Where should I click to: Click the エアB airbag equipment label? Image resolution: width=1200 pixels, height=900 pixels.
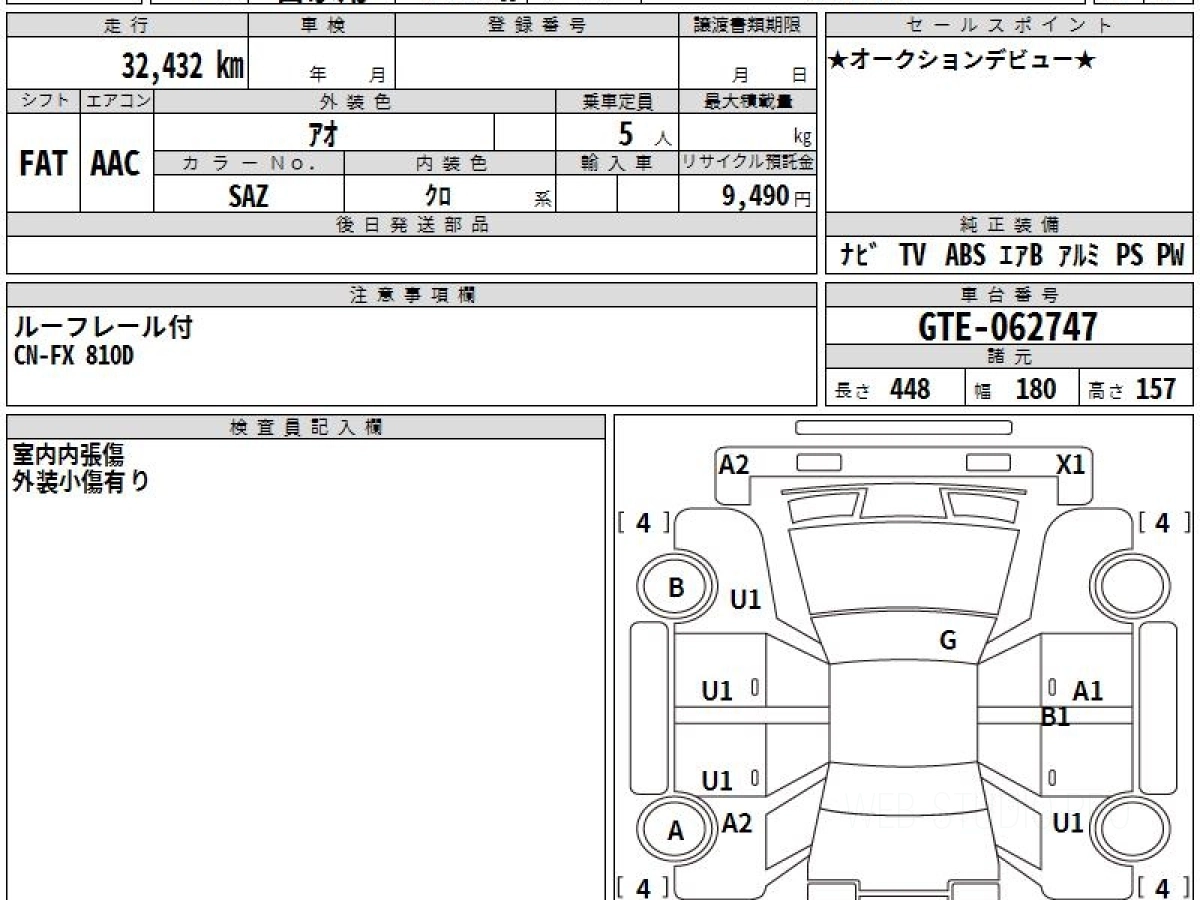click(1021, 255)
